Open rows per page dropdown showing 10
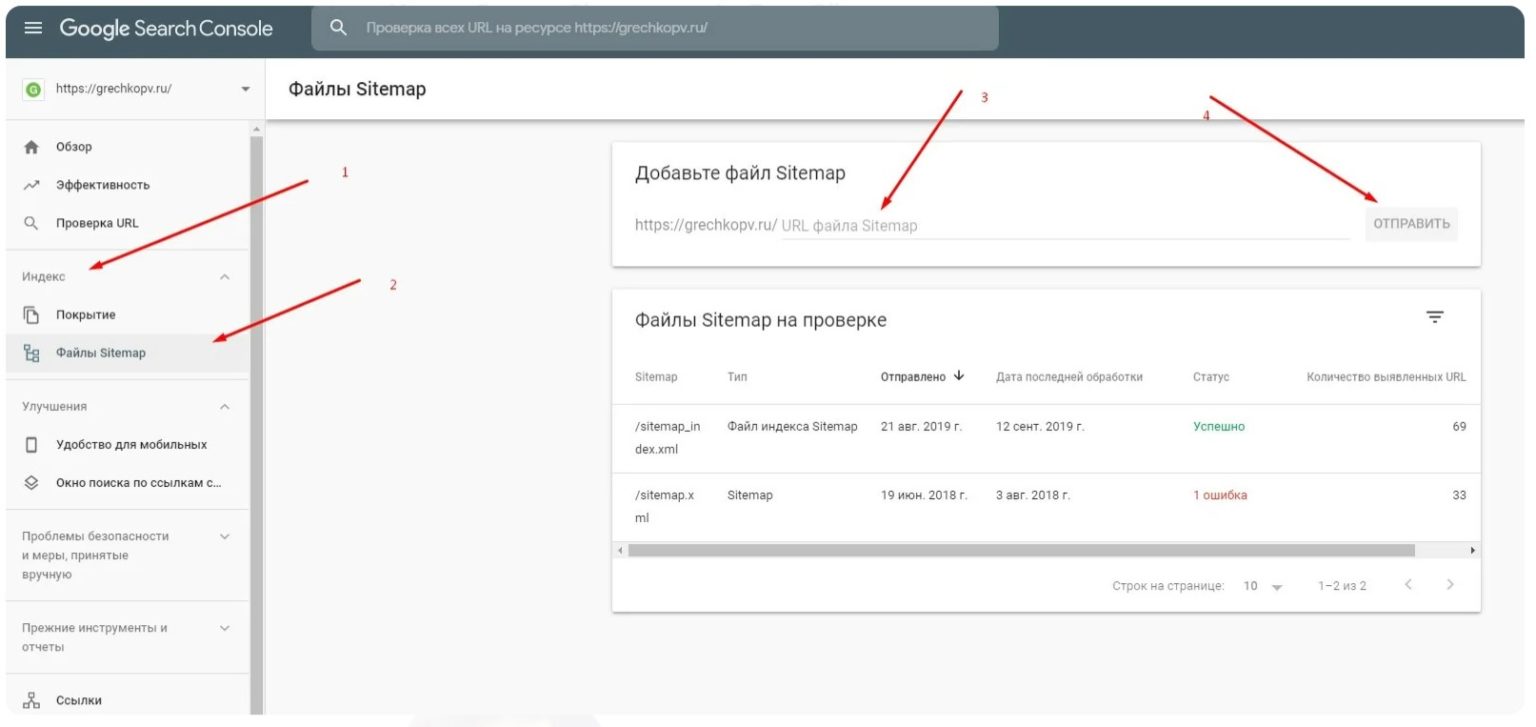The image size is (1536, 727). (x=1262, y=586)
